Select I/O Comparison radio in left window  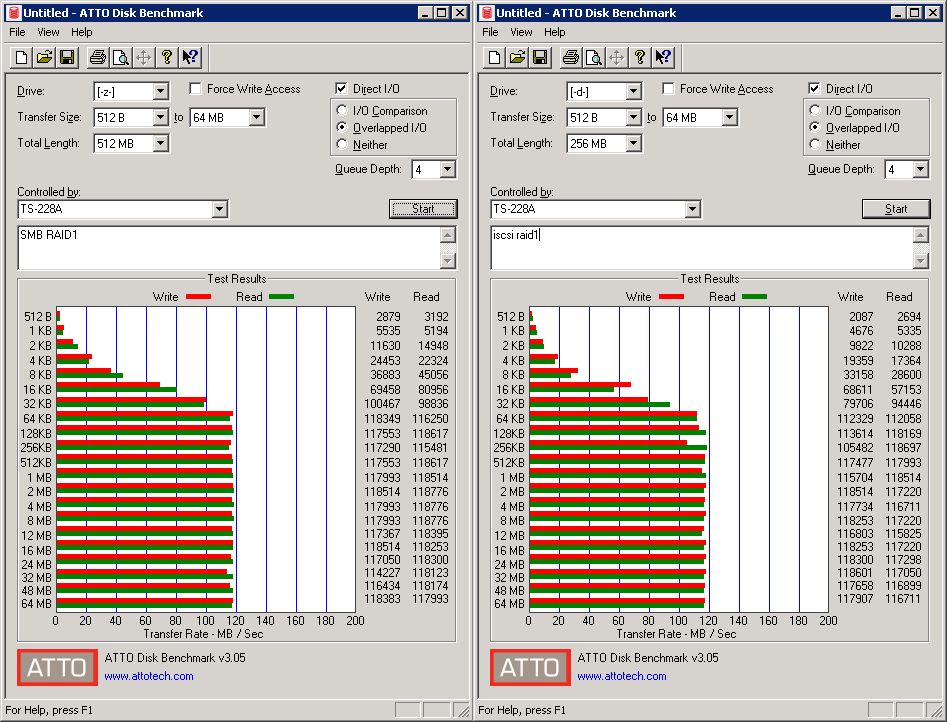coord(342,111)
